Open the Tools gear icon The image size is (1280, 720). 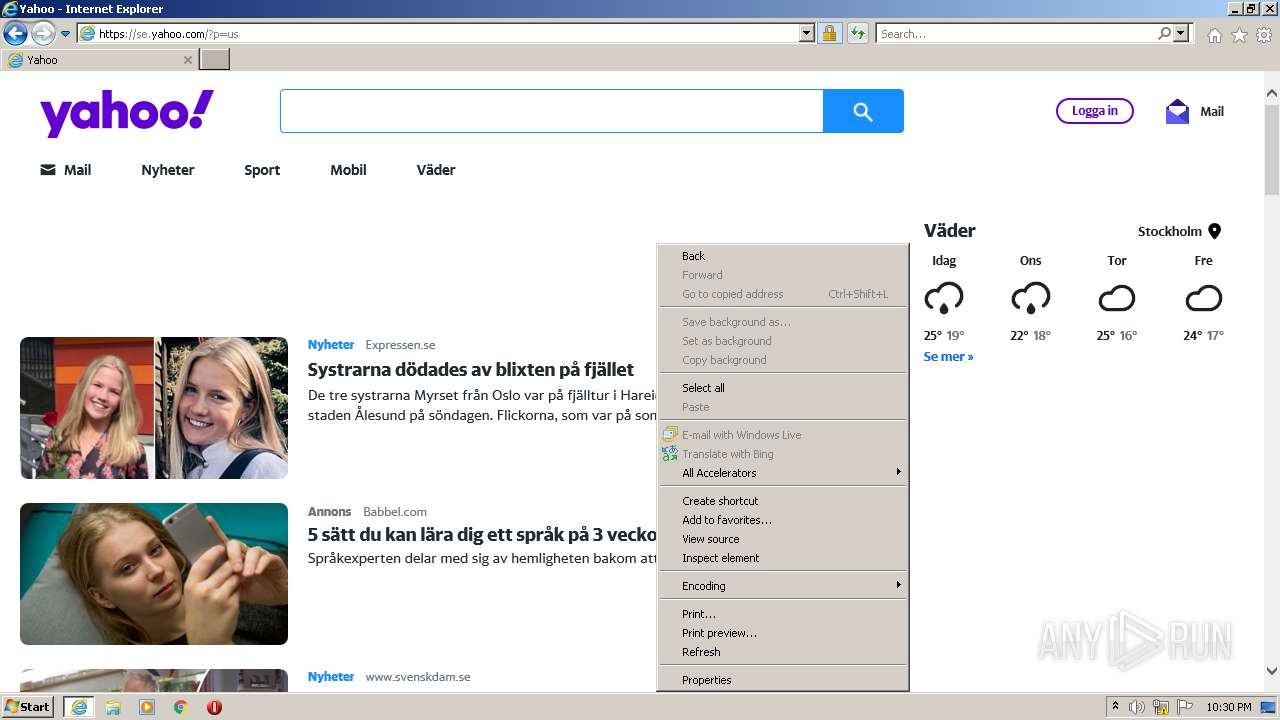coord(1264,35)
